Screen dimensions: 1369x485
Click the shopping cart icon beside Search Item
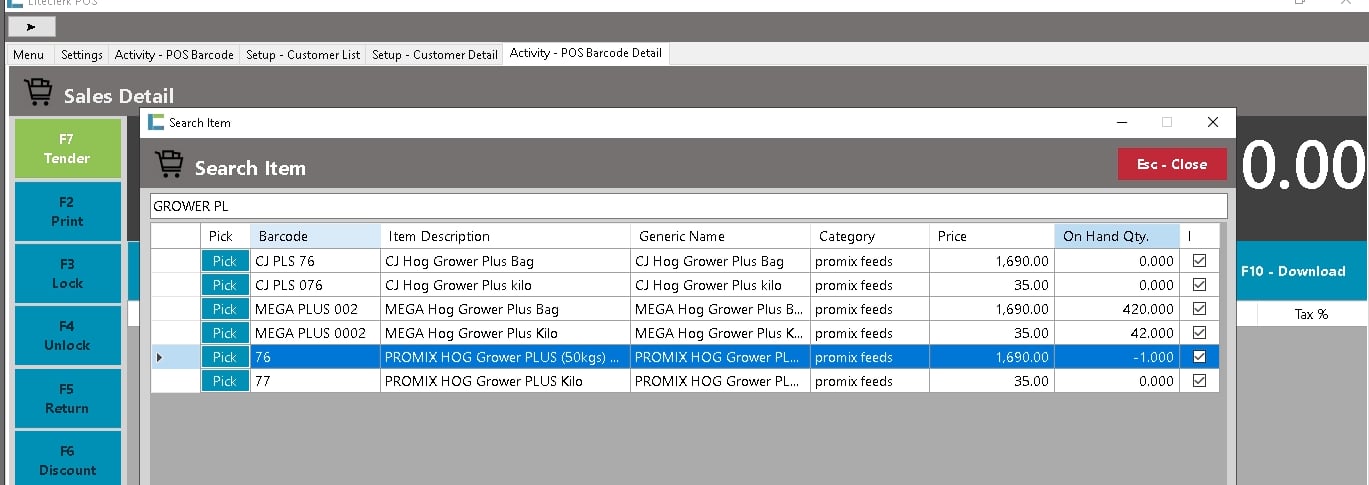coord(170,165)
